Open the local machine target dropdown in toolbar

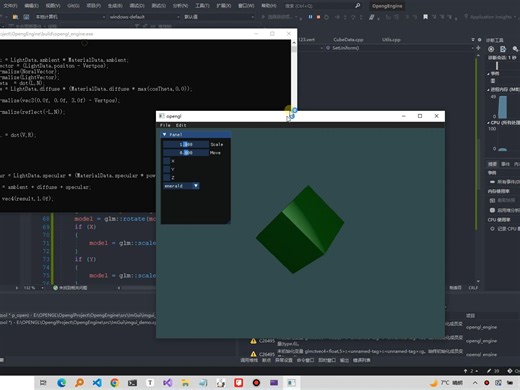[x=69, y=17]
